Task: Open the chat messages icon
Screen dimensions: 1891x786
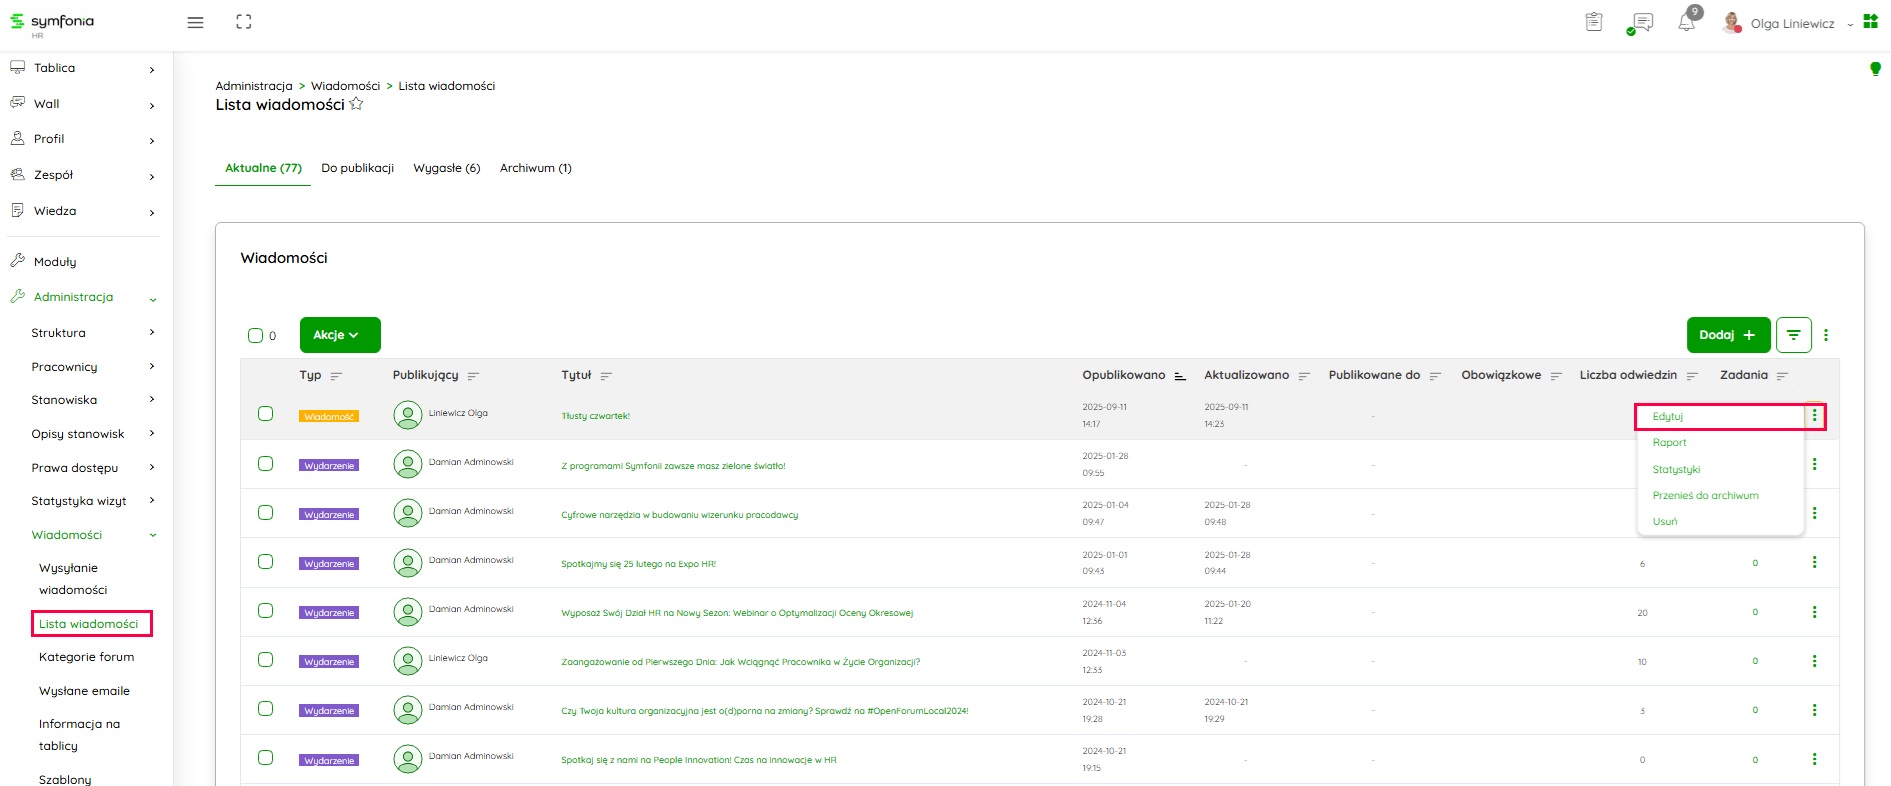Action: (1641, 22)
